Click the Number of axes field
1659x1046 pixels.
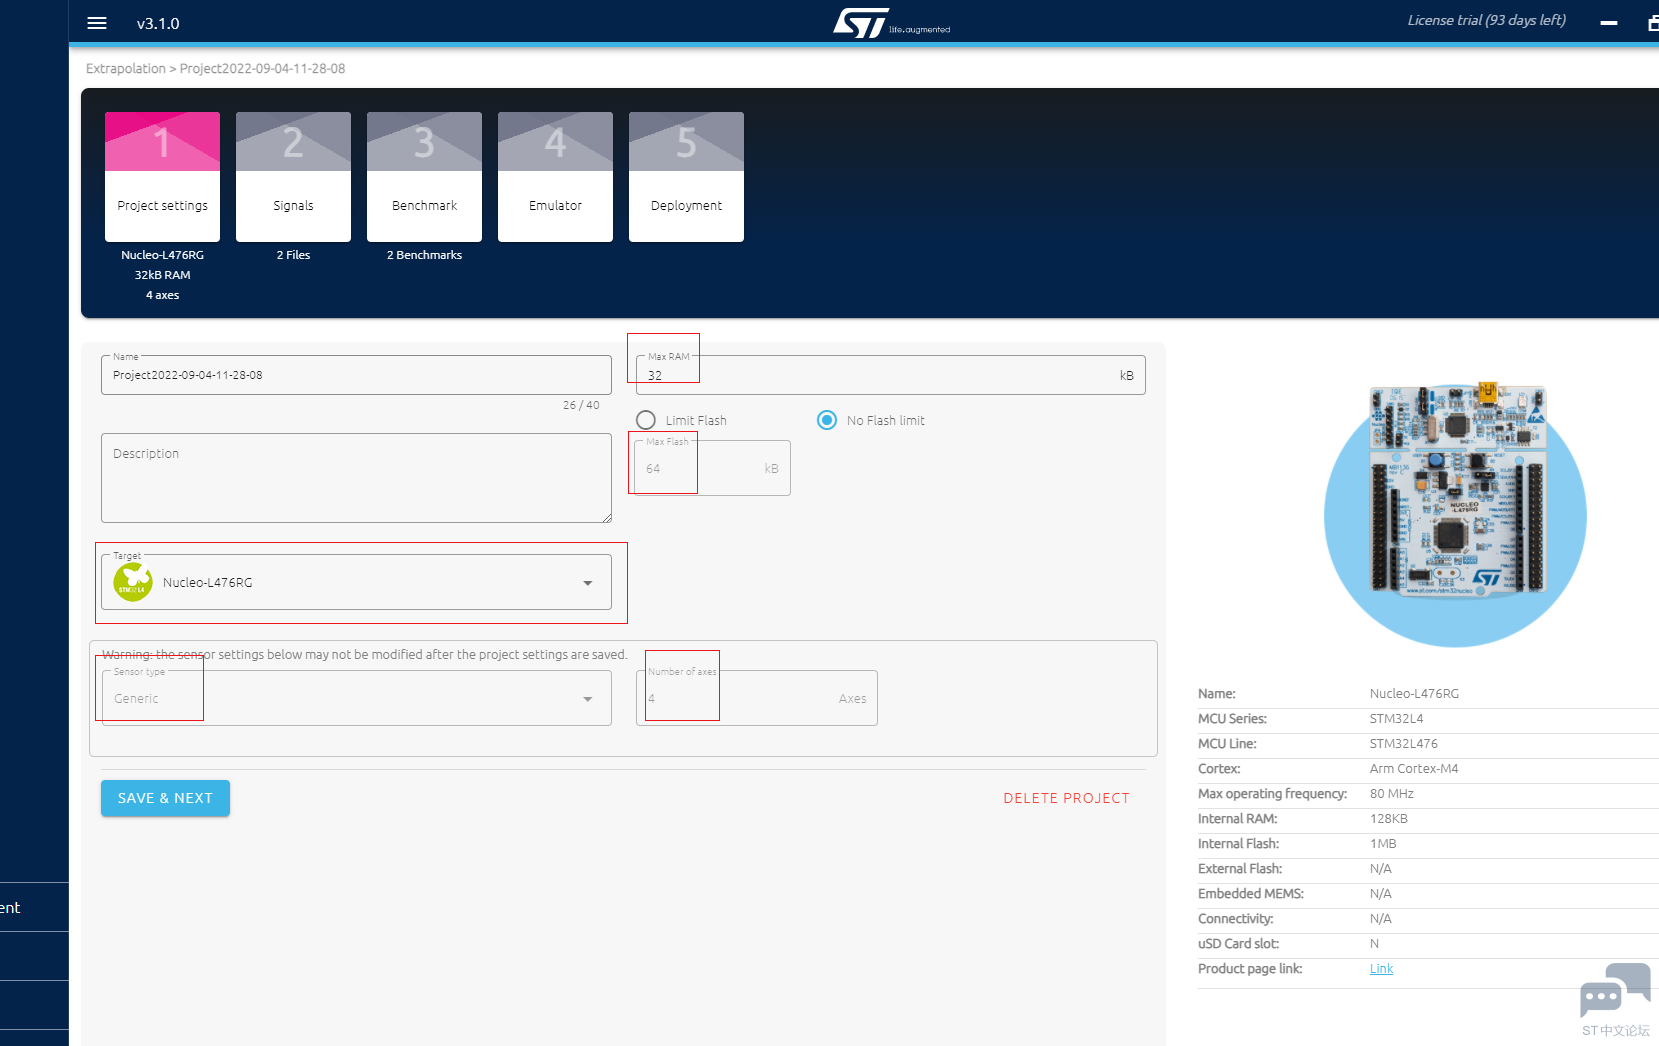tap(756, 698)
